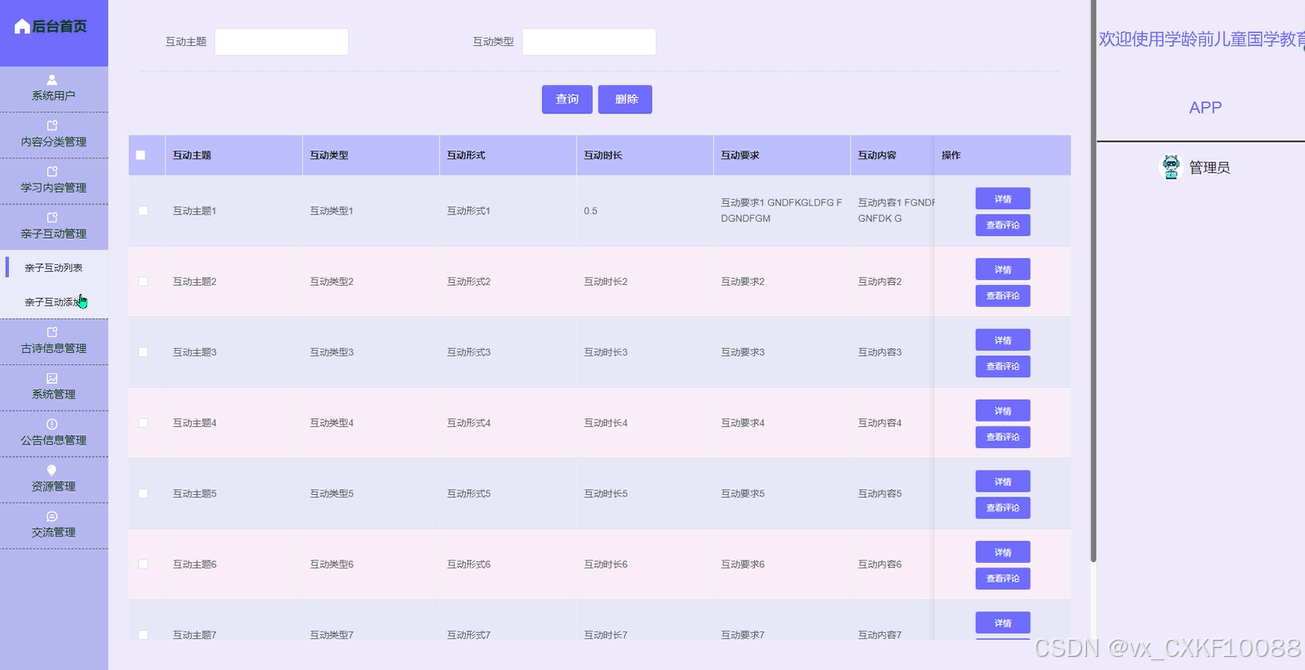The width and height of the screenshot is (1305, 670).
Task: Check the box for 互动主题5 row
Action: coord(143,493)
